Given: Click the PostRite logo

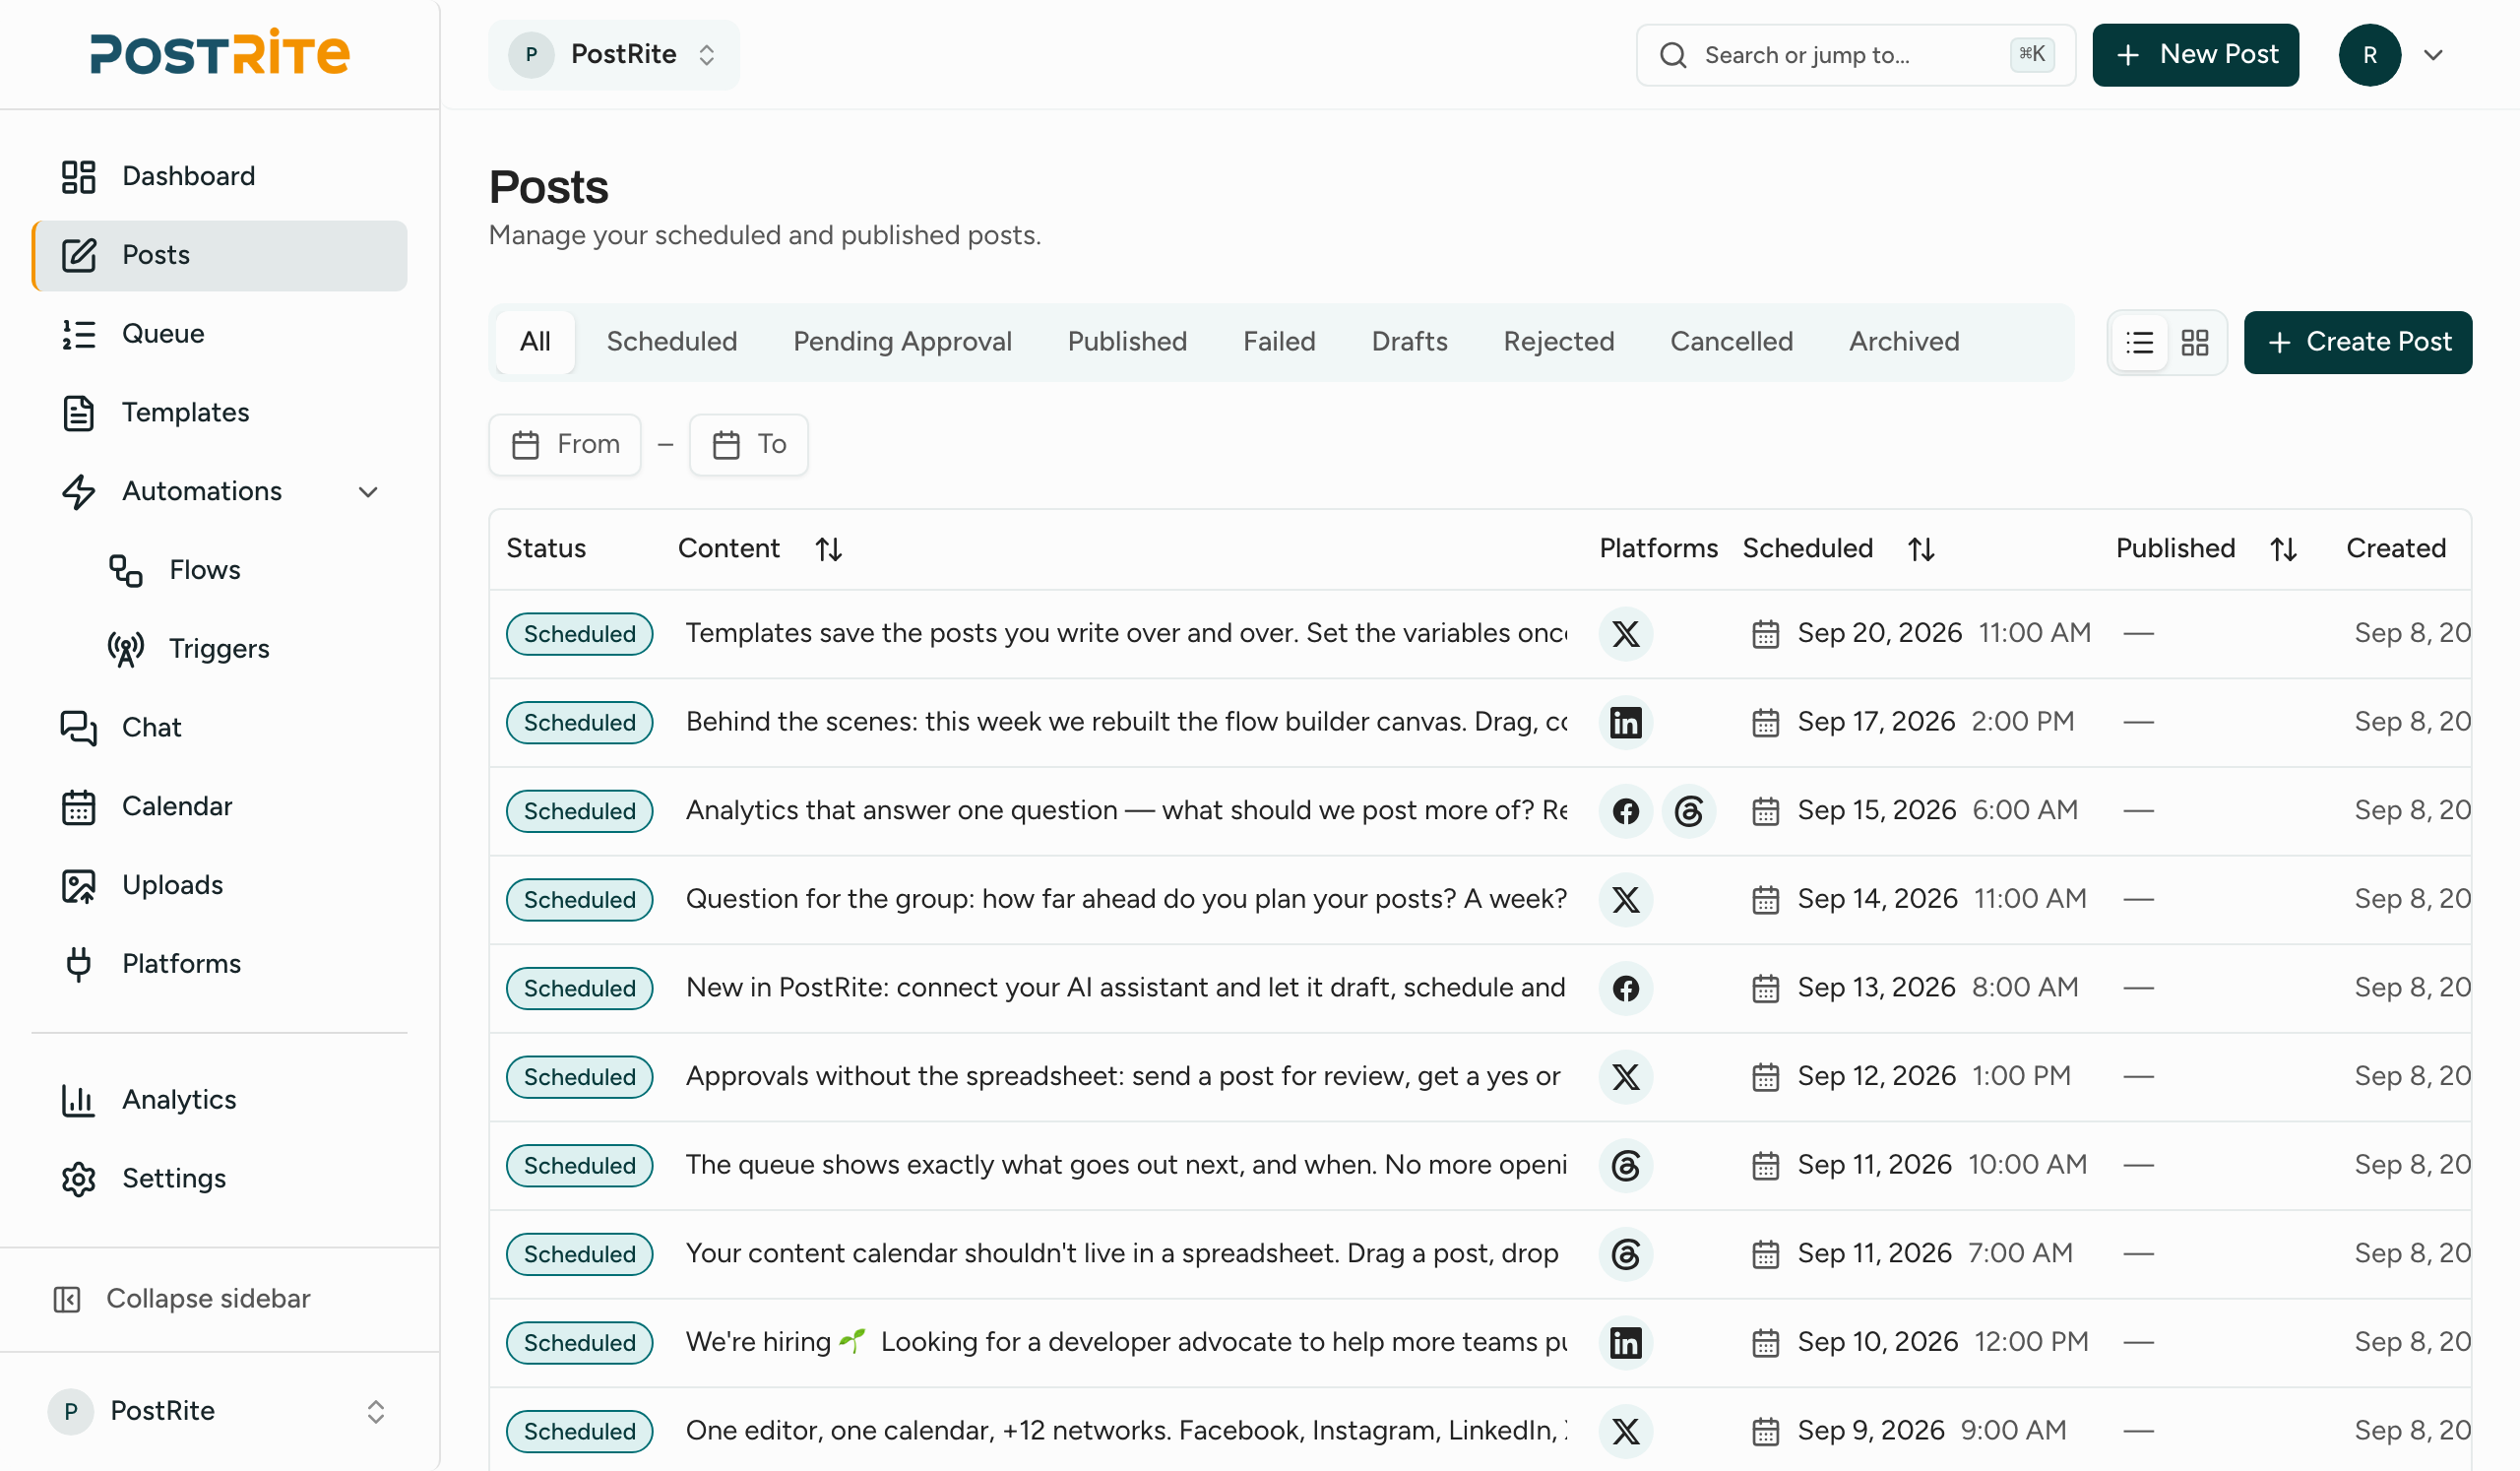Looking at the screenshot, I should point(220,53).
